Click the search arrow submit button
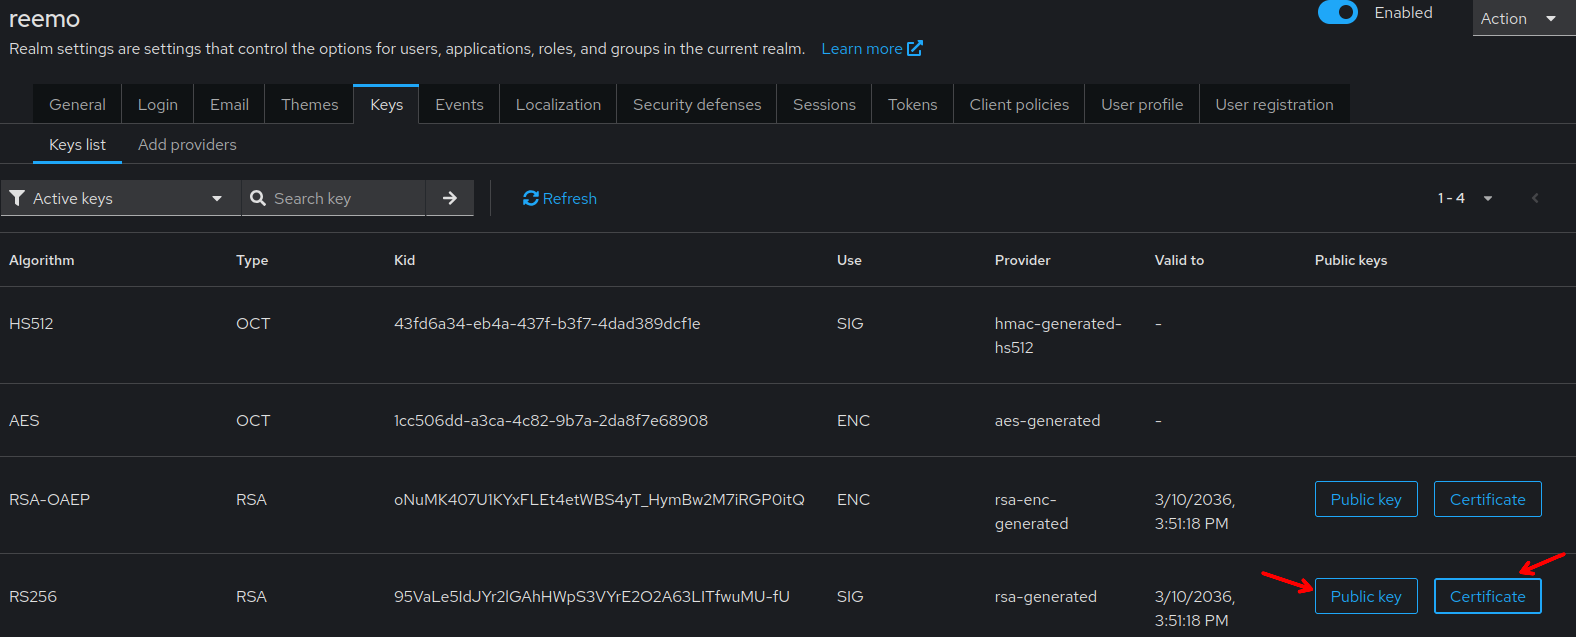The width and height of the screenshot is (1576, 637). click(x=450, y=198)
